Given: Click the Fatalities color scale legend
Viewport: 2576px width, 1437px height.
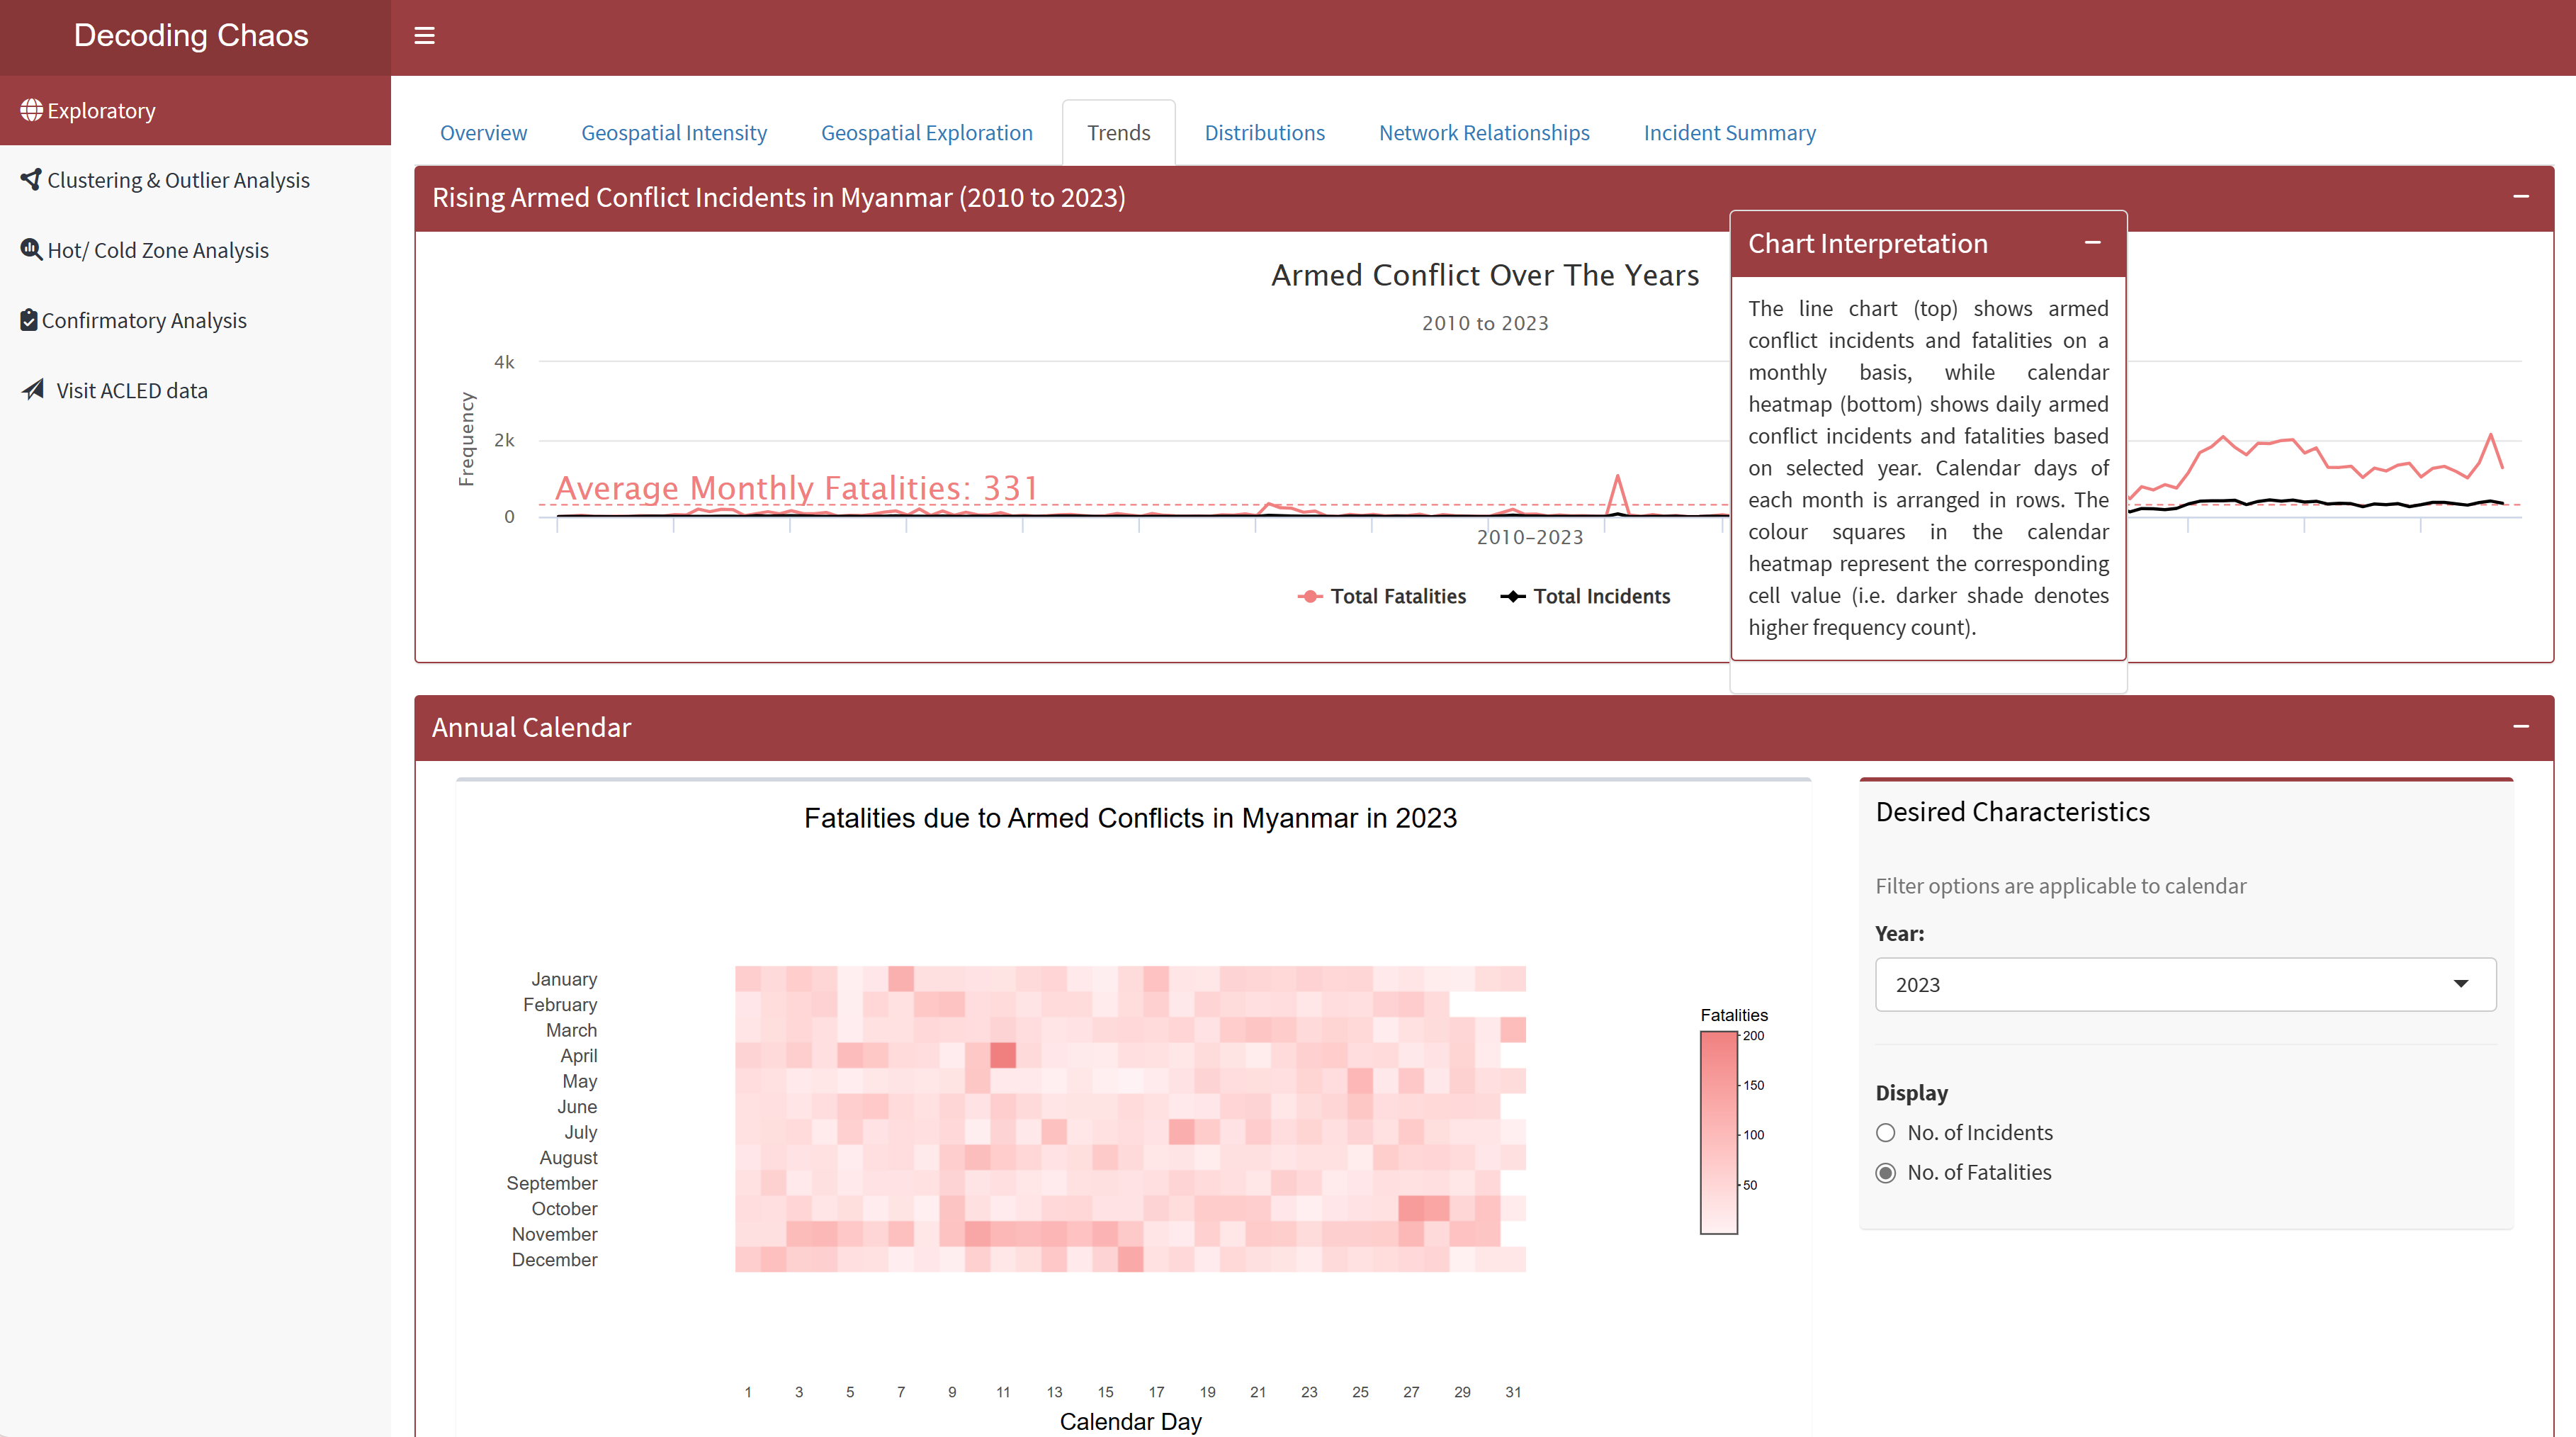Looking at the screenshot, I should point(1719,1133).
